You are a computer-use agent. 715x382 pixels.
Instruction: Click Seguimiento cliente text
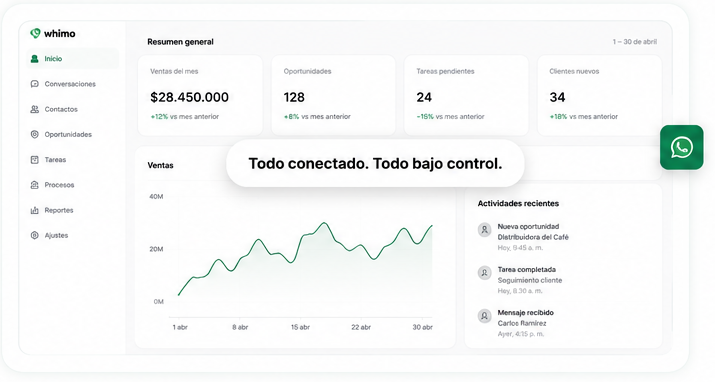tap(529, 280)
